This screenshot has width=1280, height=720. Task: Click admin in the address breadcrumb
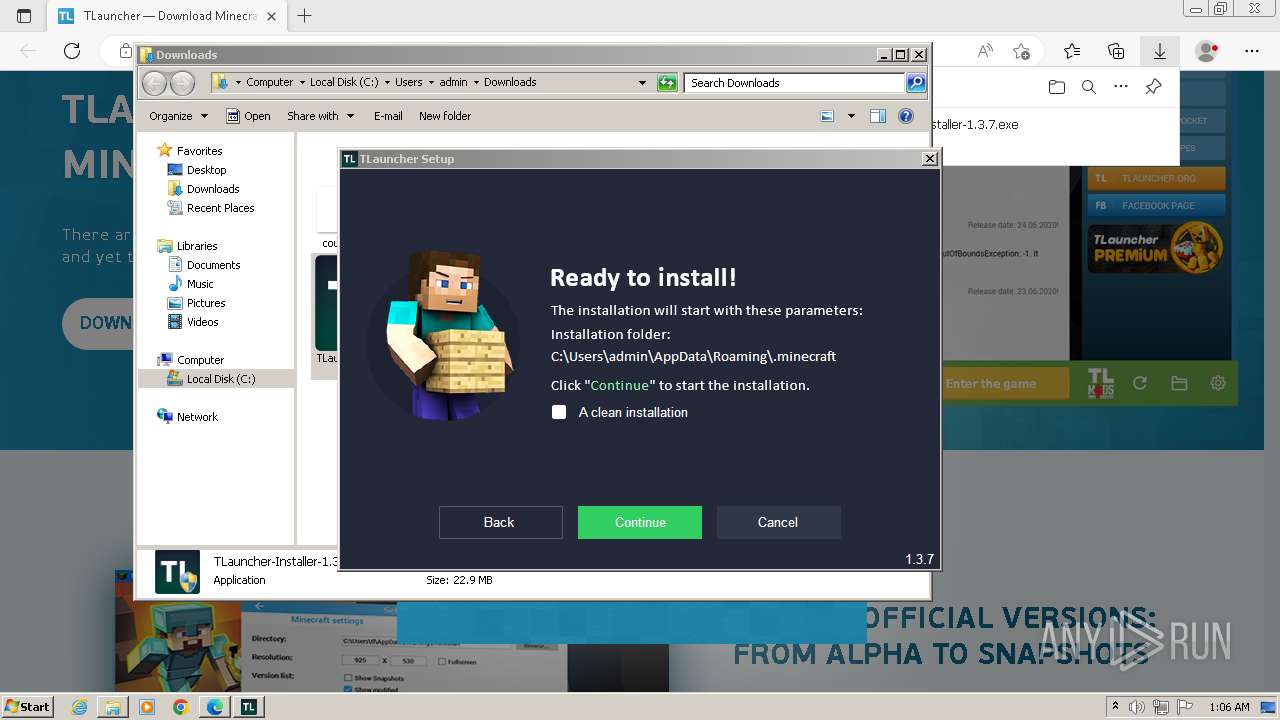[x=453, y=82]
